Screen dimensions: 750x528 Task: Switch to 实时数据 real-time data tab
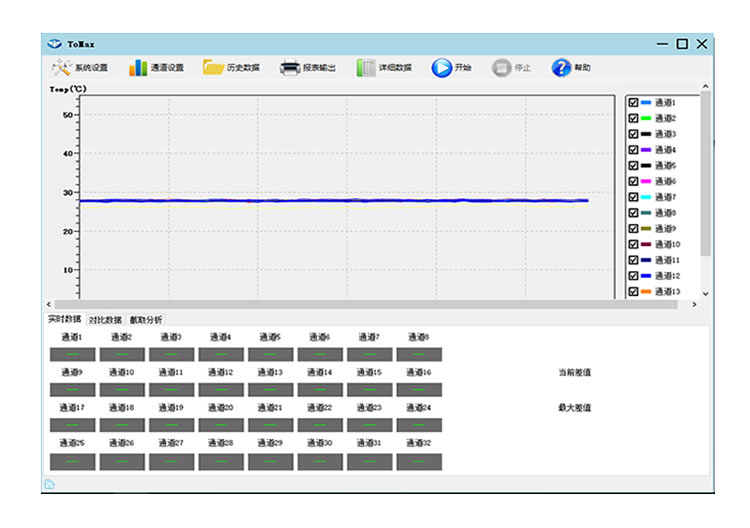click(x=64, y=319)
